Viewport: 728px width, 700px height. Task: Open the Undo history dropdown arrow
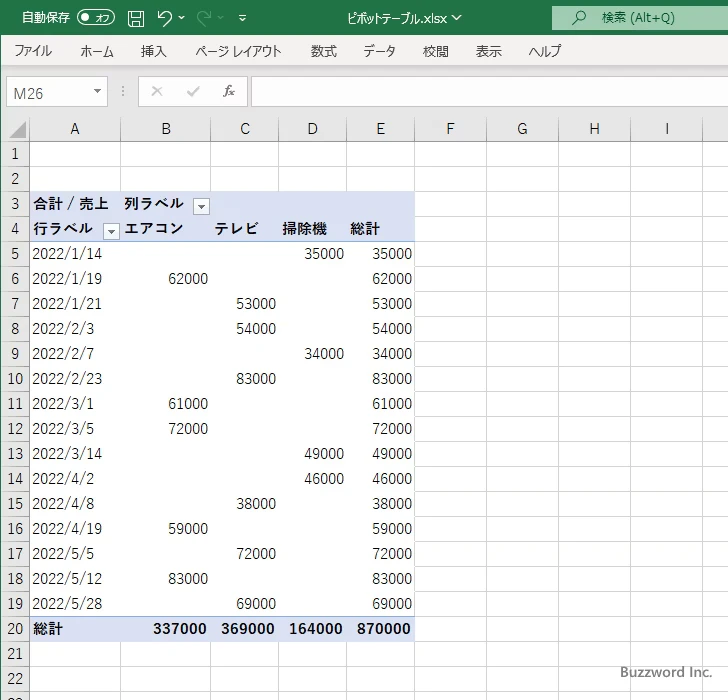click(x=181, y=18)
